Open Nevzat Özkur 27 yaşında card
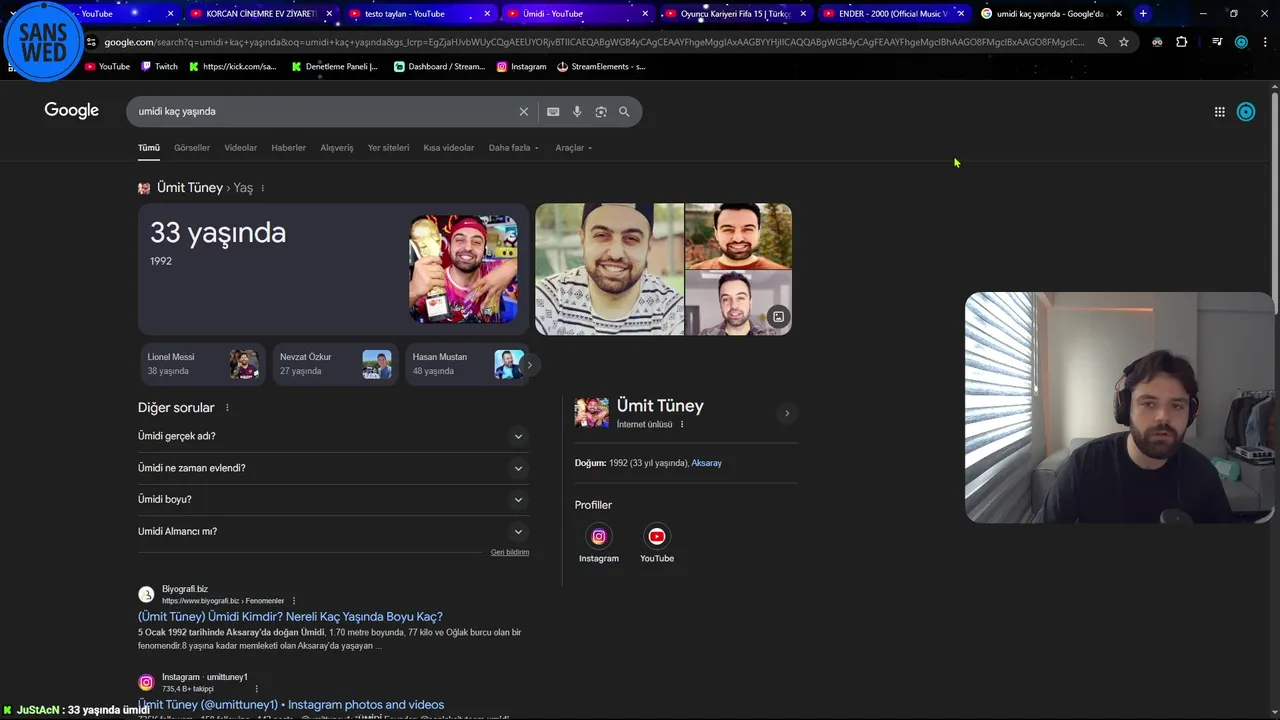Image resolution: width=1280 pixels, height=720 pixels. [335, 364]
